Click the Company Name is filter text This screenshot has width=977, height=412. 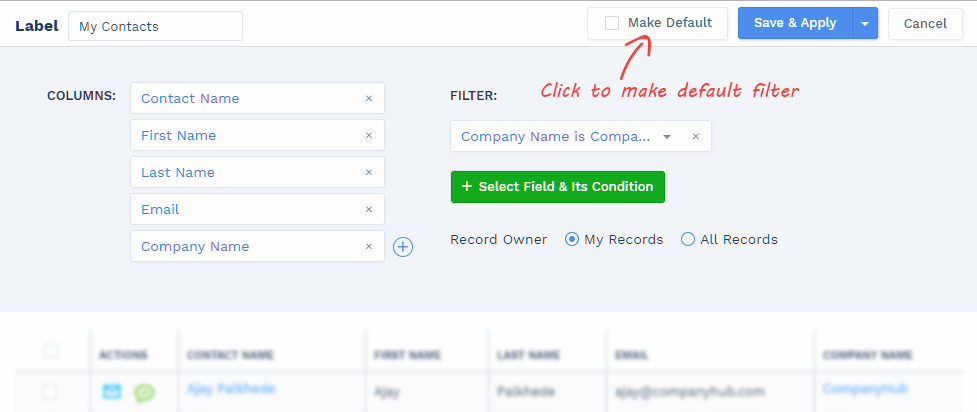tap(556, 137)
